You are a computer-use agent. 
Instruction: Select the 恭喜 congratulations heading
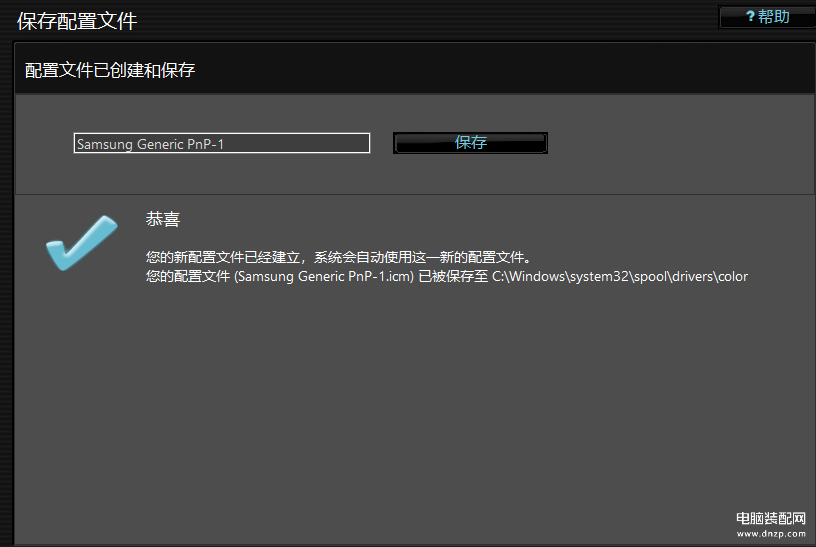pos(163,219)
